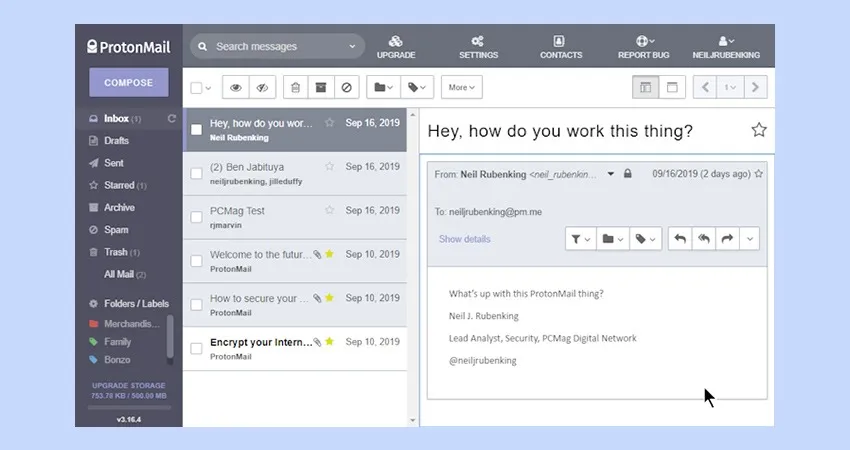Expand sender details triangle arrow

(610, 174)
